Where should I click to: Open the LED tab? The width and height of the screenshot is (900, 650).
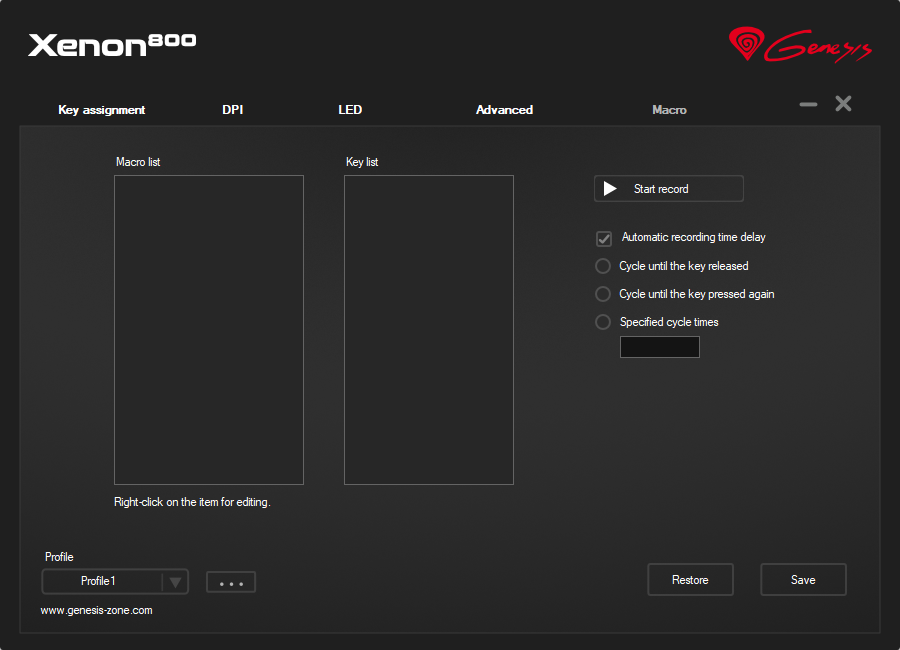pos(350,110)
